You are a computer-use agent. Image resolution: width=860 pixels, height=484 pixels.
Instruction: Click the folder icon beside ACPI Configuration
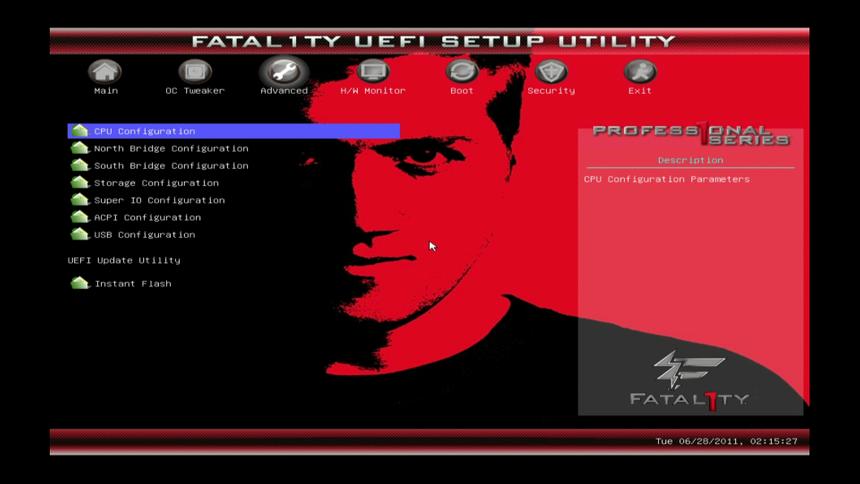pos(80,217)
